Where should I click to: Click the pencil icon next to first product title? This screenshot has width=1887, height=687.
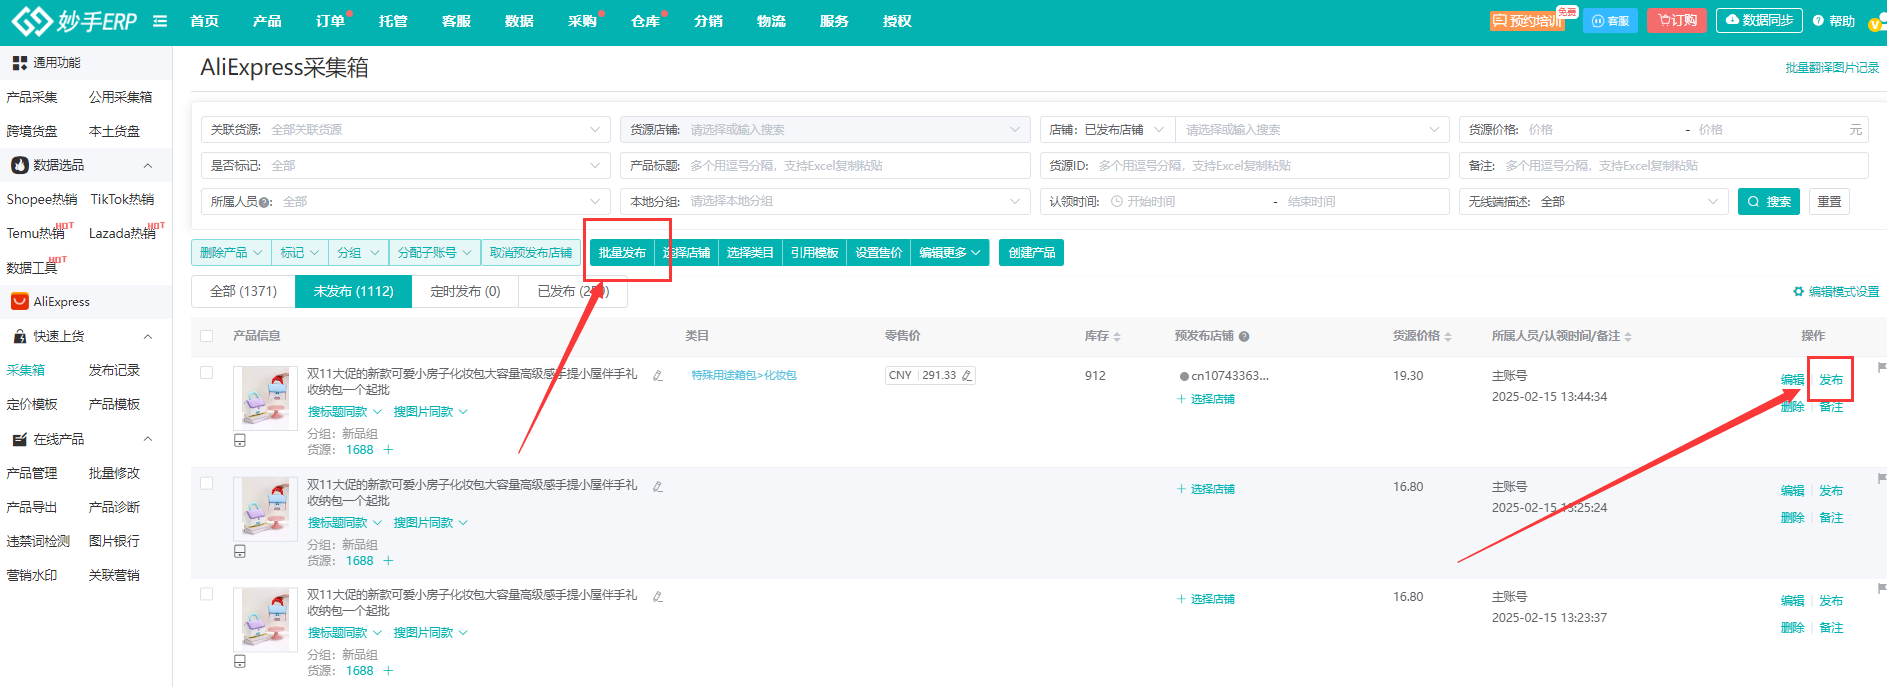click(x=658, y=376)
